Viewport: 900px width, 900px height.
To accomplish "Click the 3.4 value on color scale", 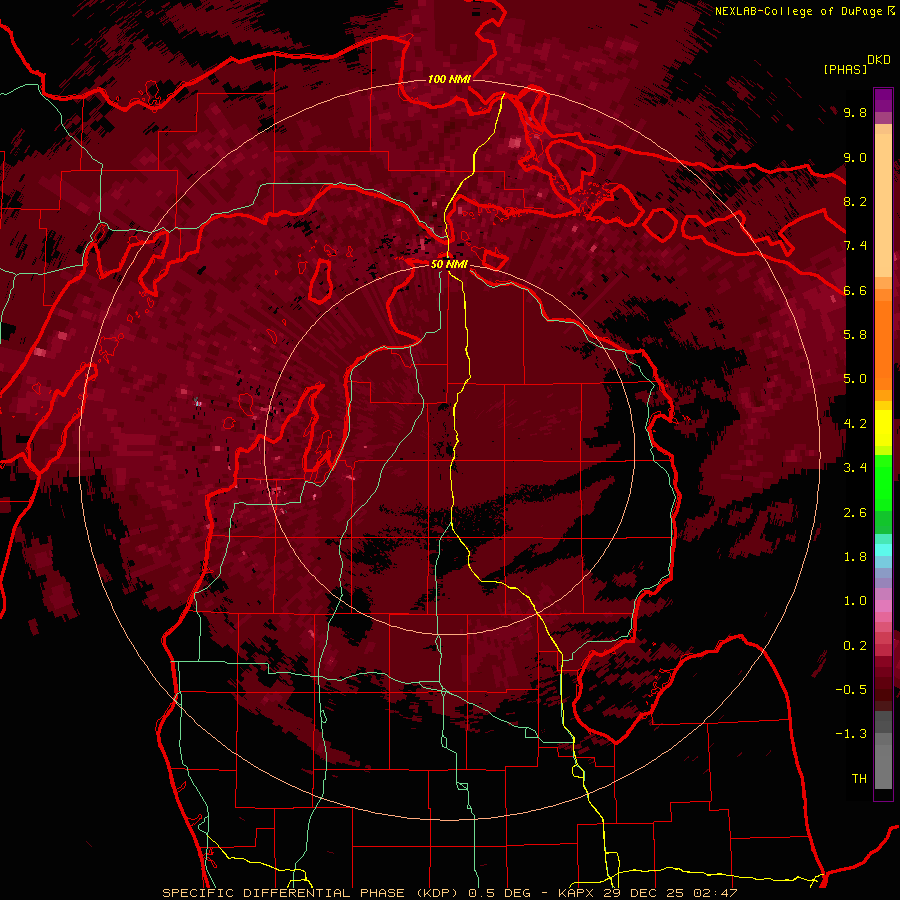I will tap(855, 468).
